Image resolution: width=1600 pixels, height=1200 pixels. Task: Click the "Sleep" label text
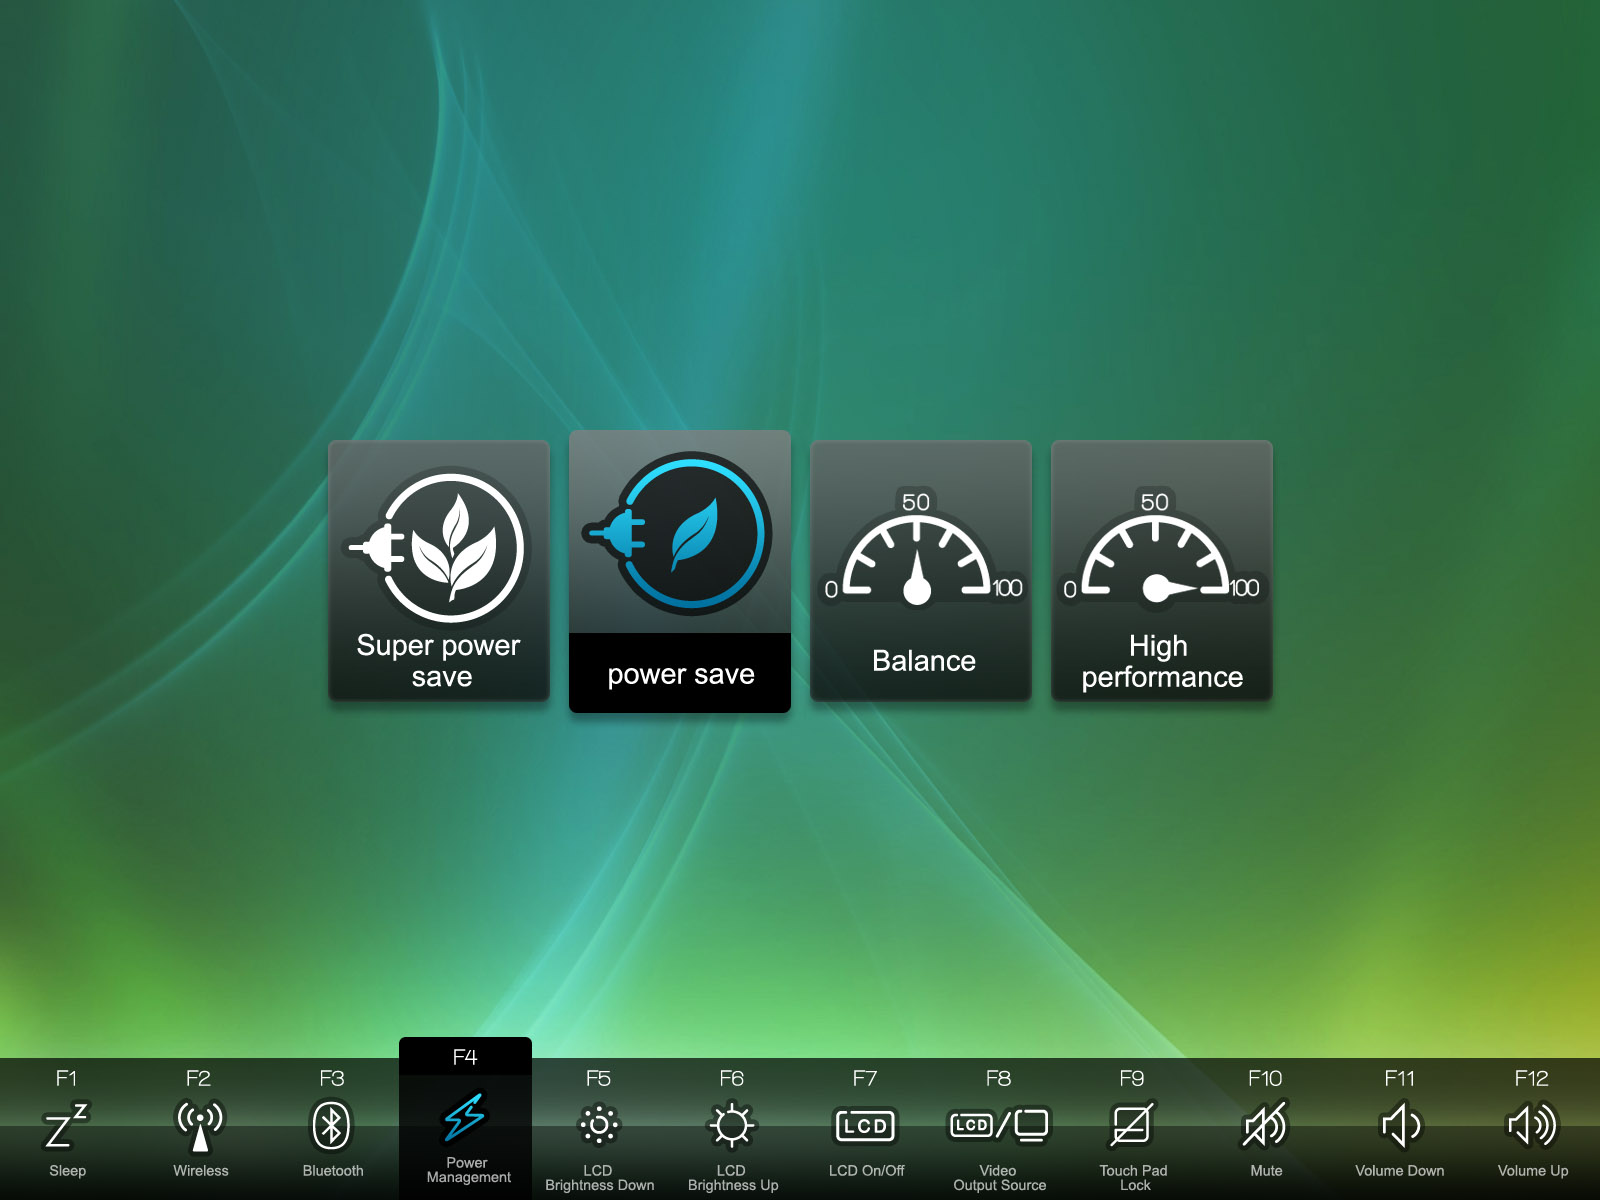click(67, 1170)
